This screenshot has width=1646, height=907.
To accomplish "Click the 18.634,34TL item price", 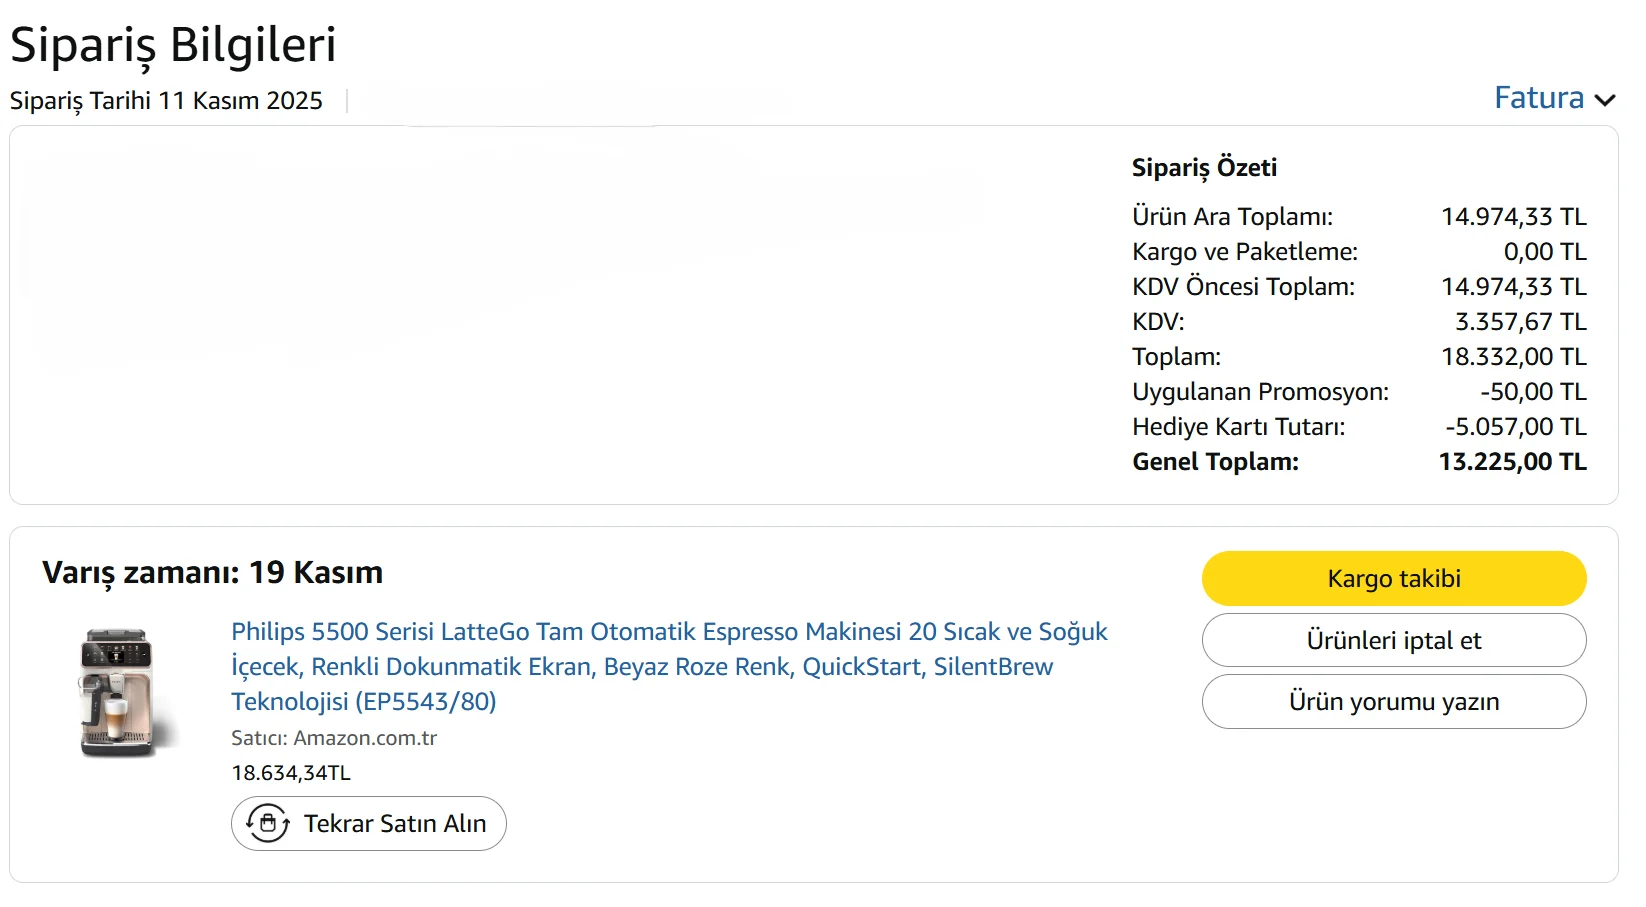I will coord(291,773).
